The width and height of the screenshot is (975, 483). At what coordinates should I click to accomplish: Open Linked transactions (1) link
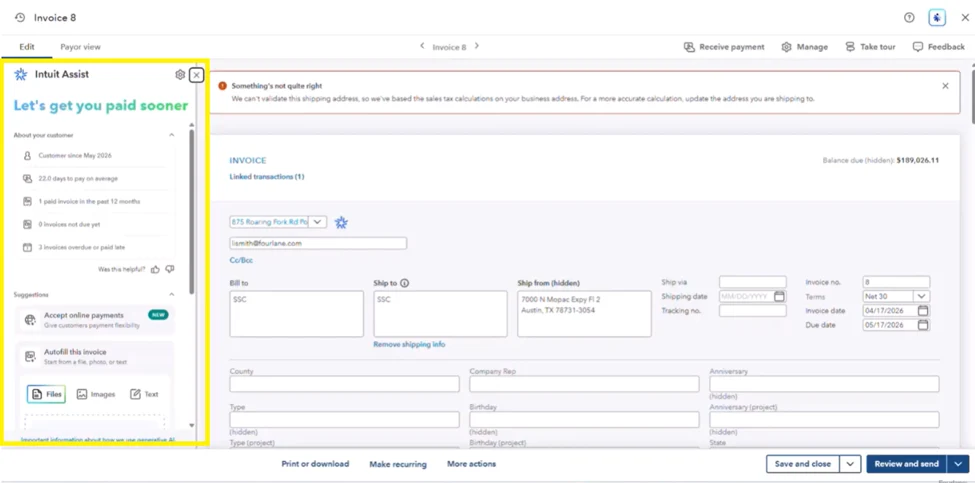coord(267,177)
